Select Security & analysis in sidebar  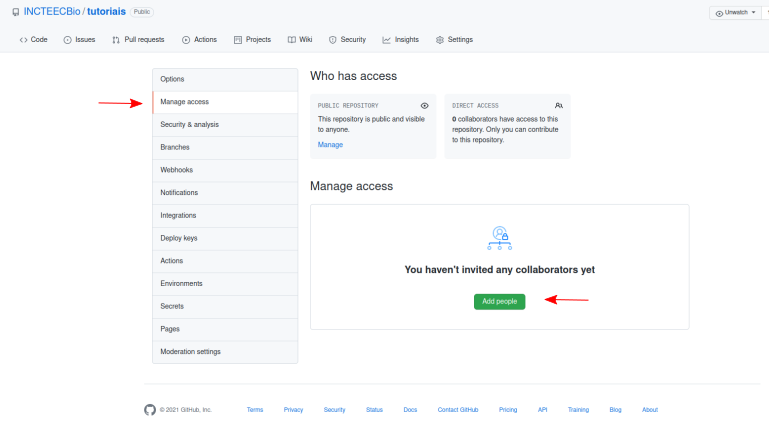189,124
